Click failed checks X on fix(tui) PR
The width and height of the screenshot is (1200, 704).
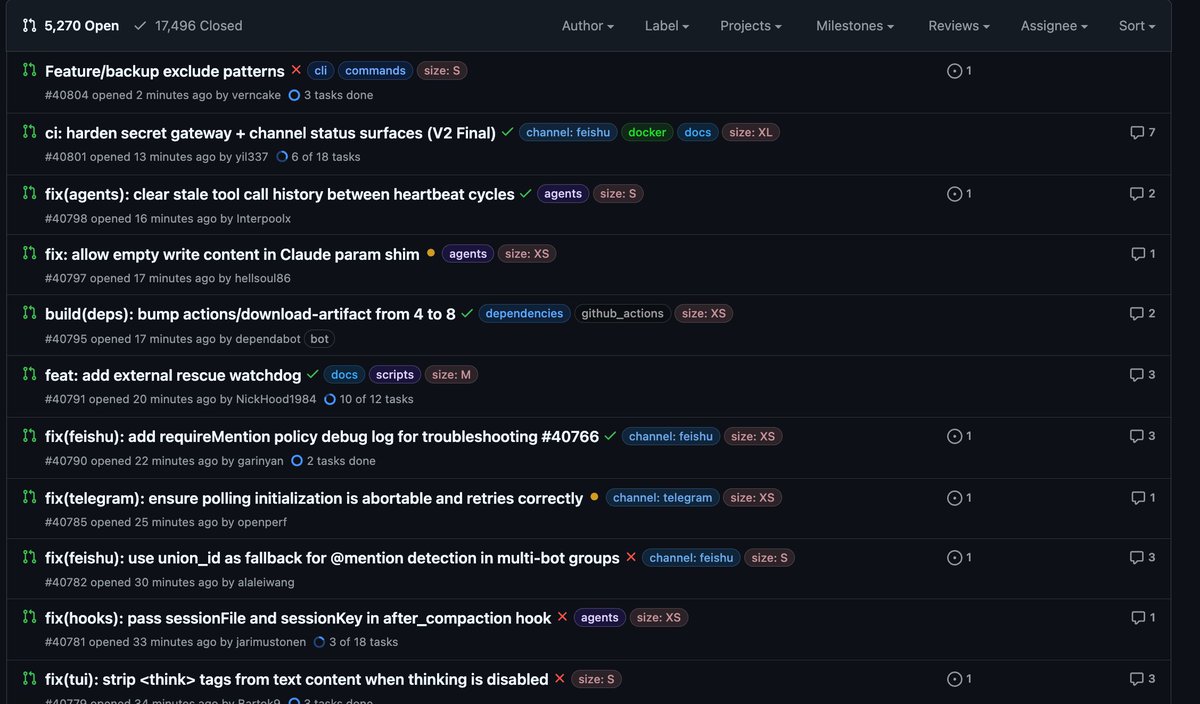point(560,679)
